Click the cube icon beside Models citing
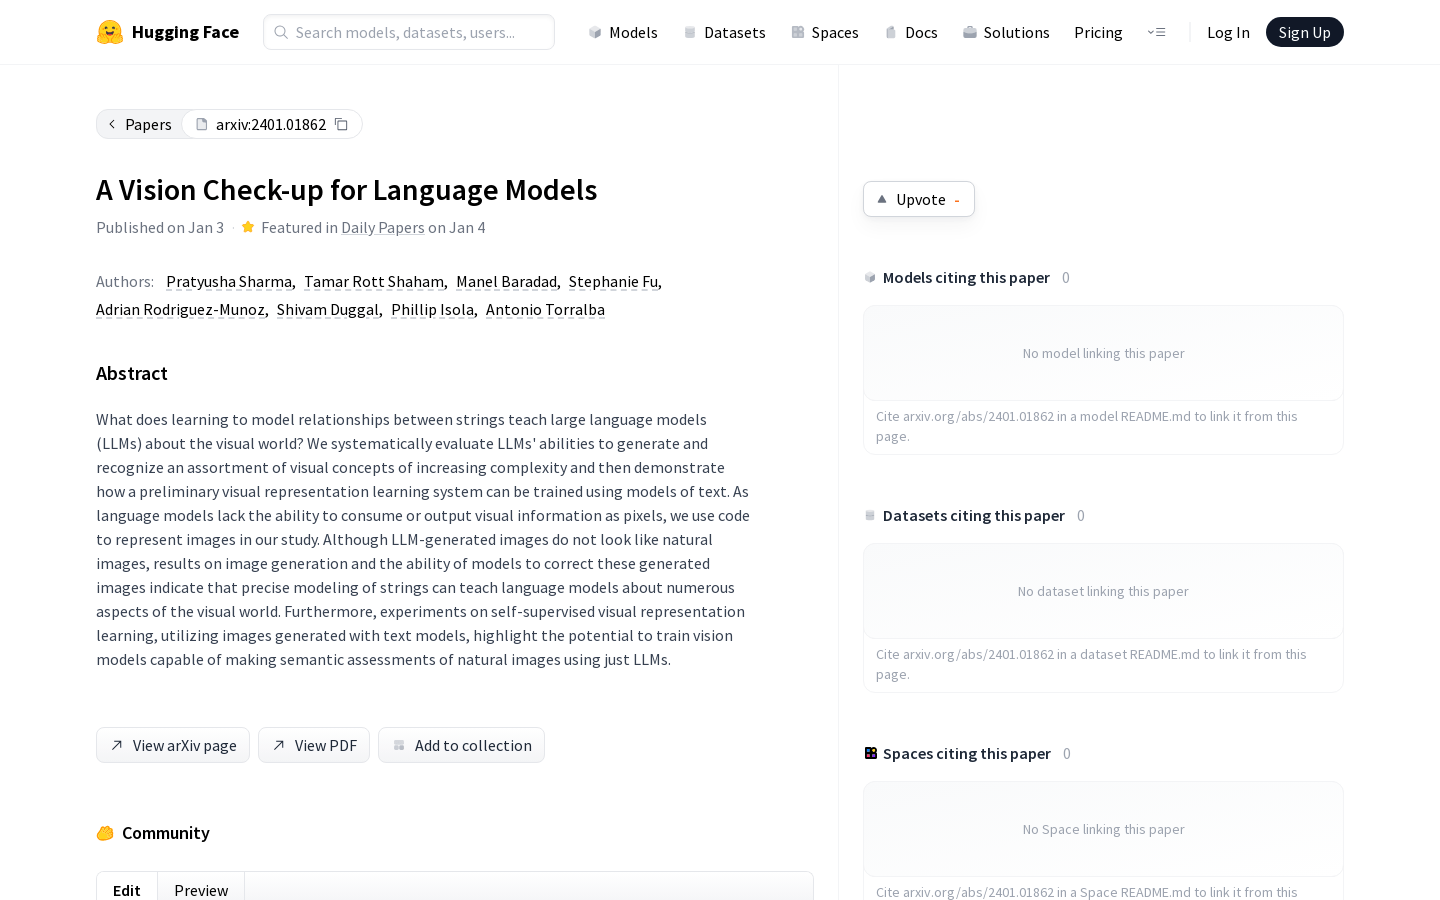 870,277
